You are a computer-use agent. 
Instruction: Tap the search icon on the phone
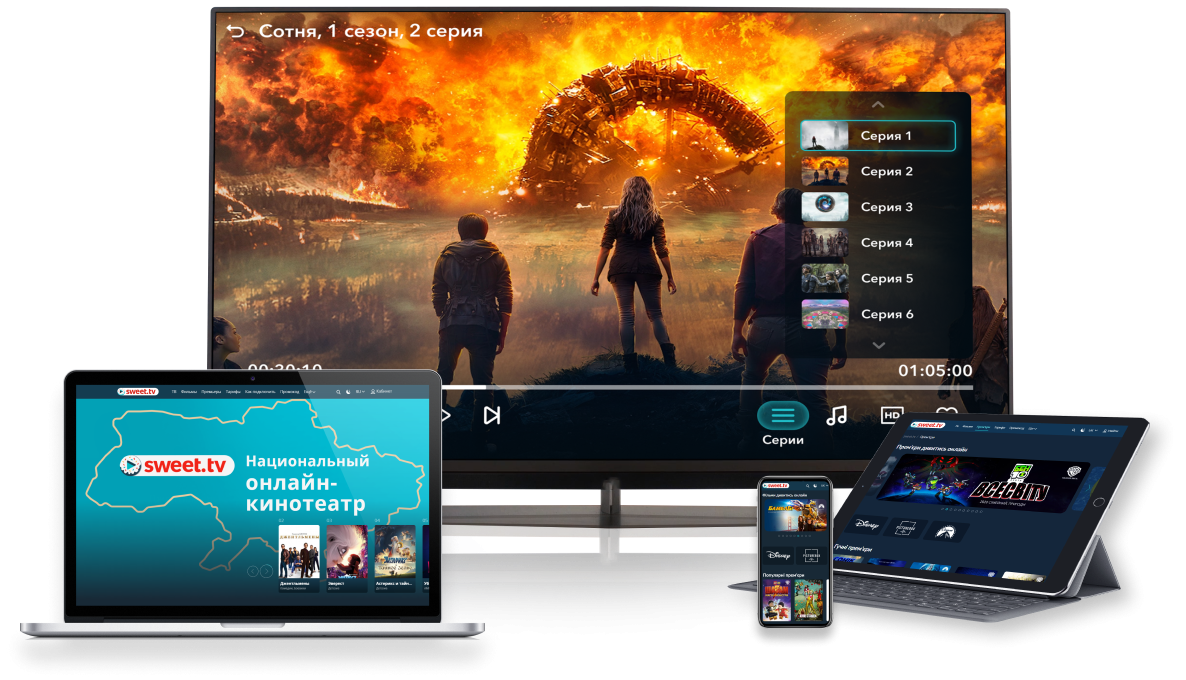tap(808, 486)
